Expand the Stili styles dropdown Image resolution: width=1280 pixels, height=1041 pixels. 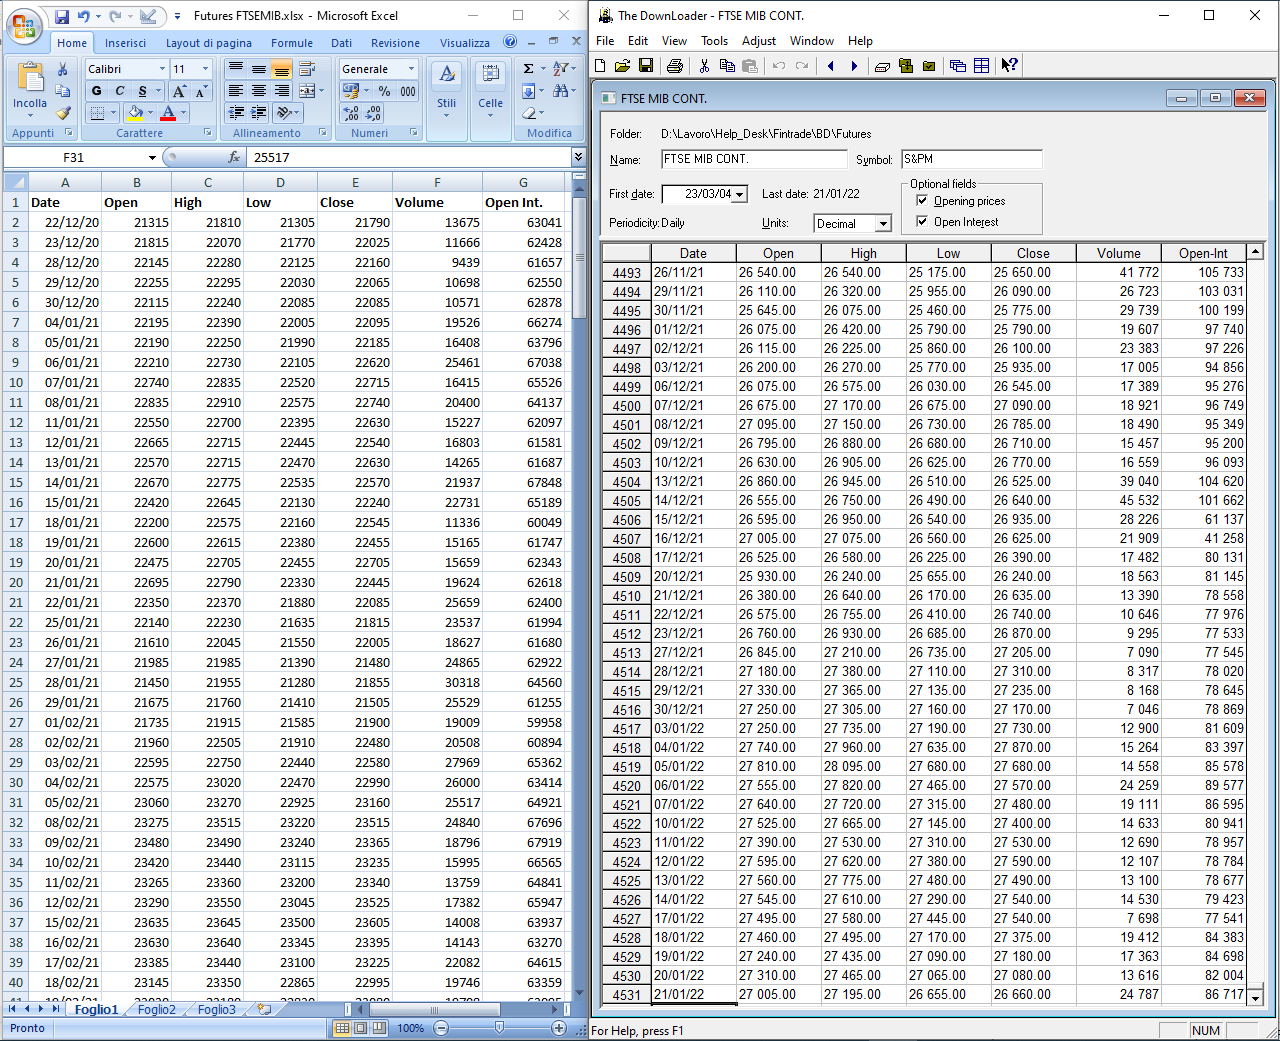click(447, 115)
